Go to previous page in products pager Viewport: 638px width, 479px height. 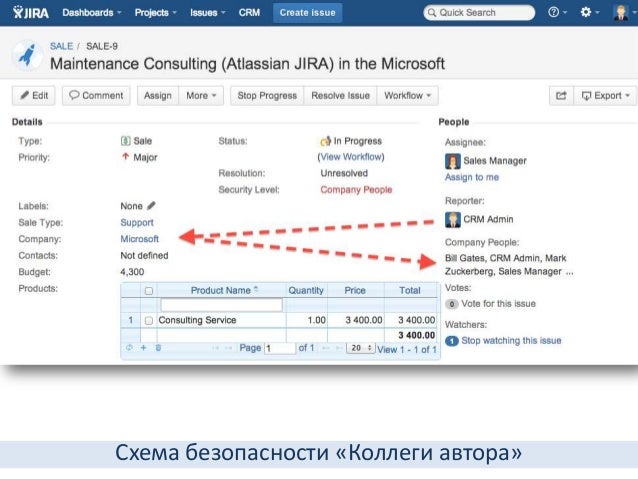pos(229,348)
